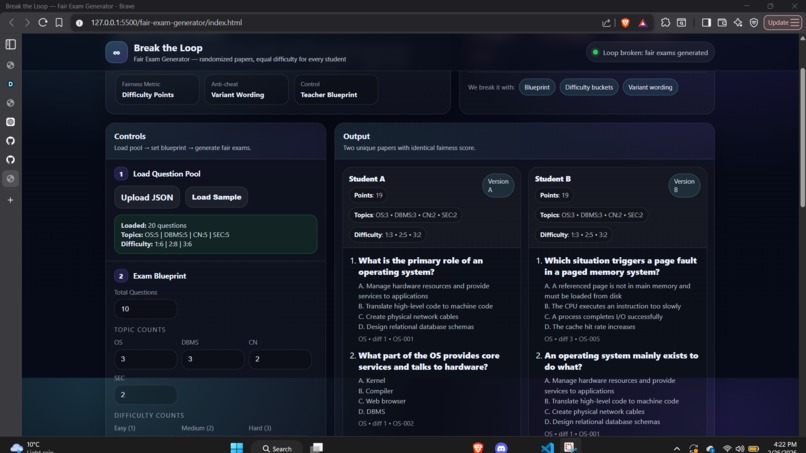Open Discord from the taskbar

point(501,447)
